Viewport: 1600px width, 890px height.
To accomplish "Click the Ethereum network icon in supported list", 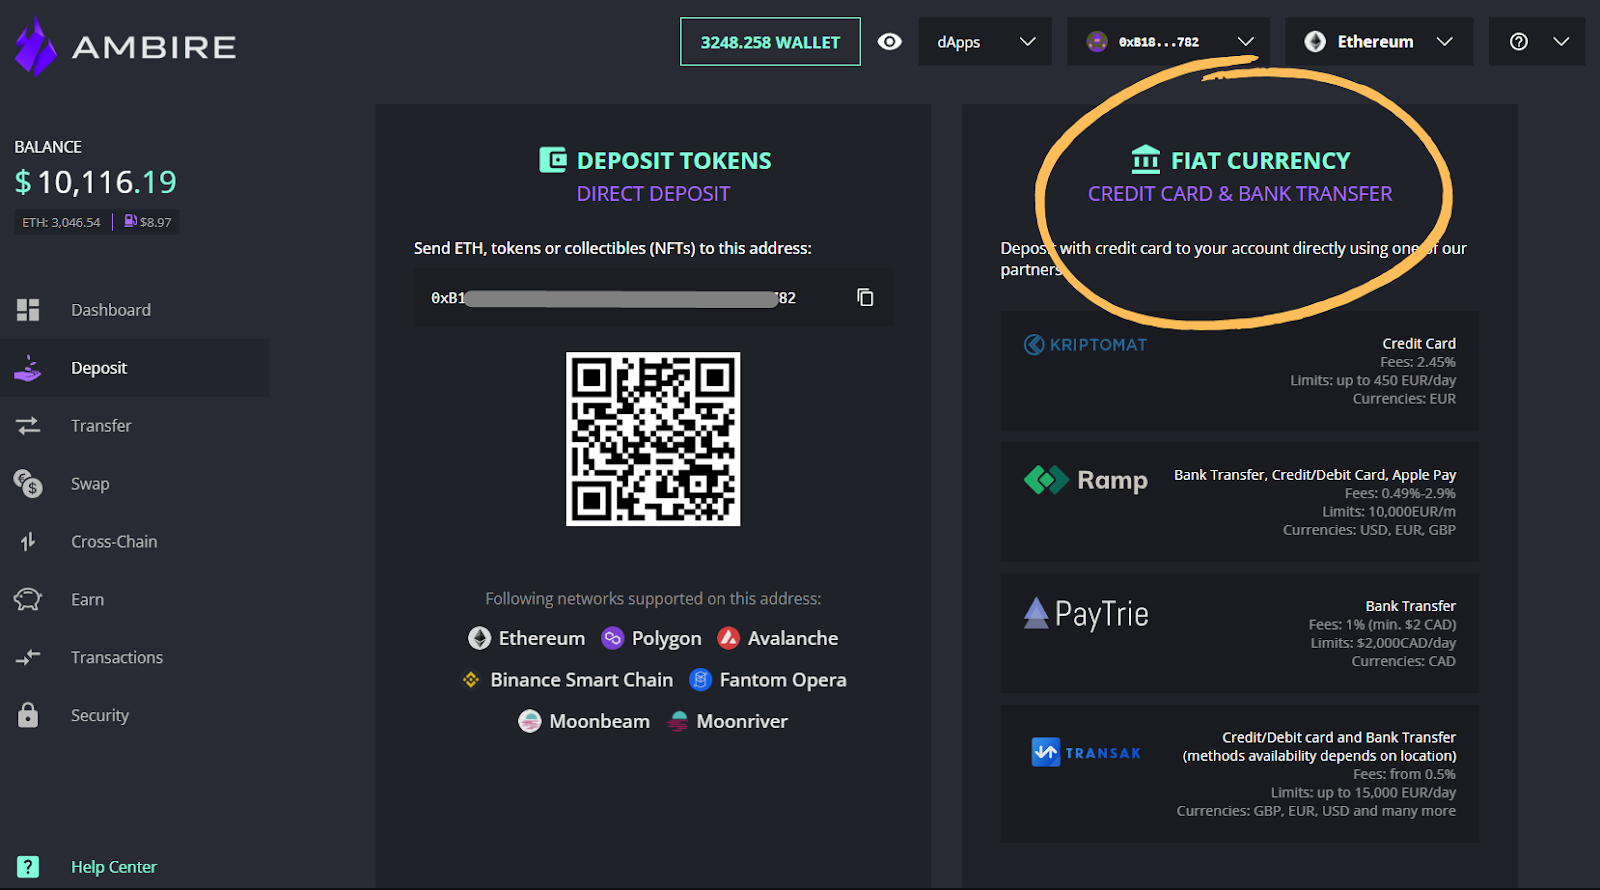I will (480, 638).
